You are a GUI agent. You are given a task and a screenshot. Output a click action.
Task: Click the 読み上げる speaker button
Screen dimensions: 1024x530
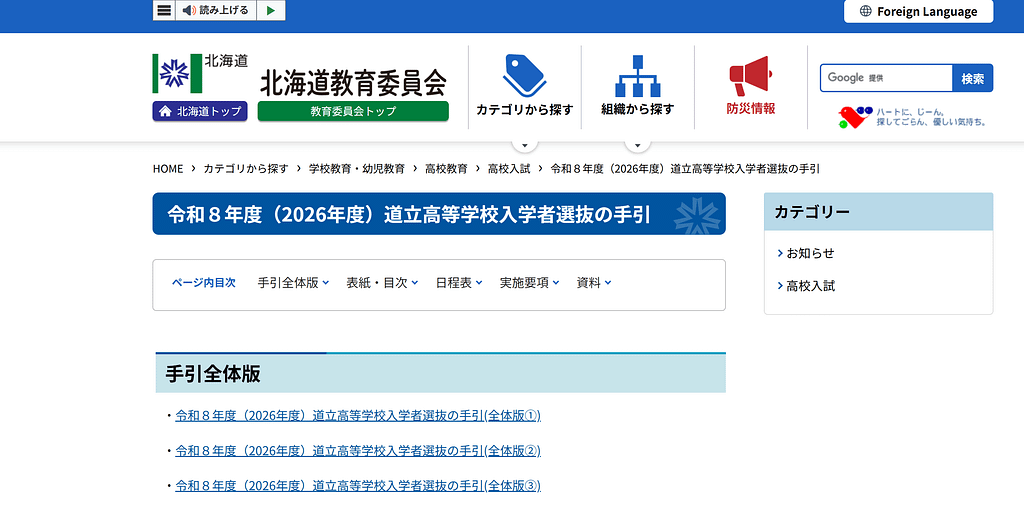click(x=216, y=10)
